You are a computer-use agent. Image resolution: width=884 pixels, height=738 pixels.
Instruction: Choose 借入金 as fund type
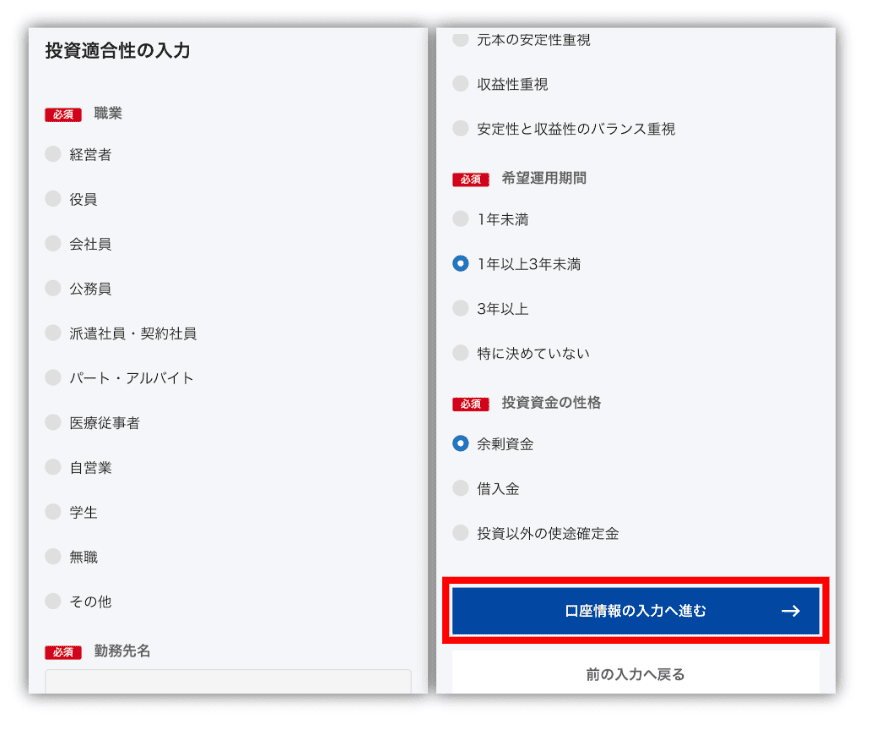(460, 489)
